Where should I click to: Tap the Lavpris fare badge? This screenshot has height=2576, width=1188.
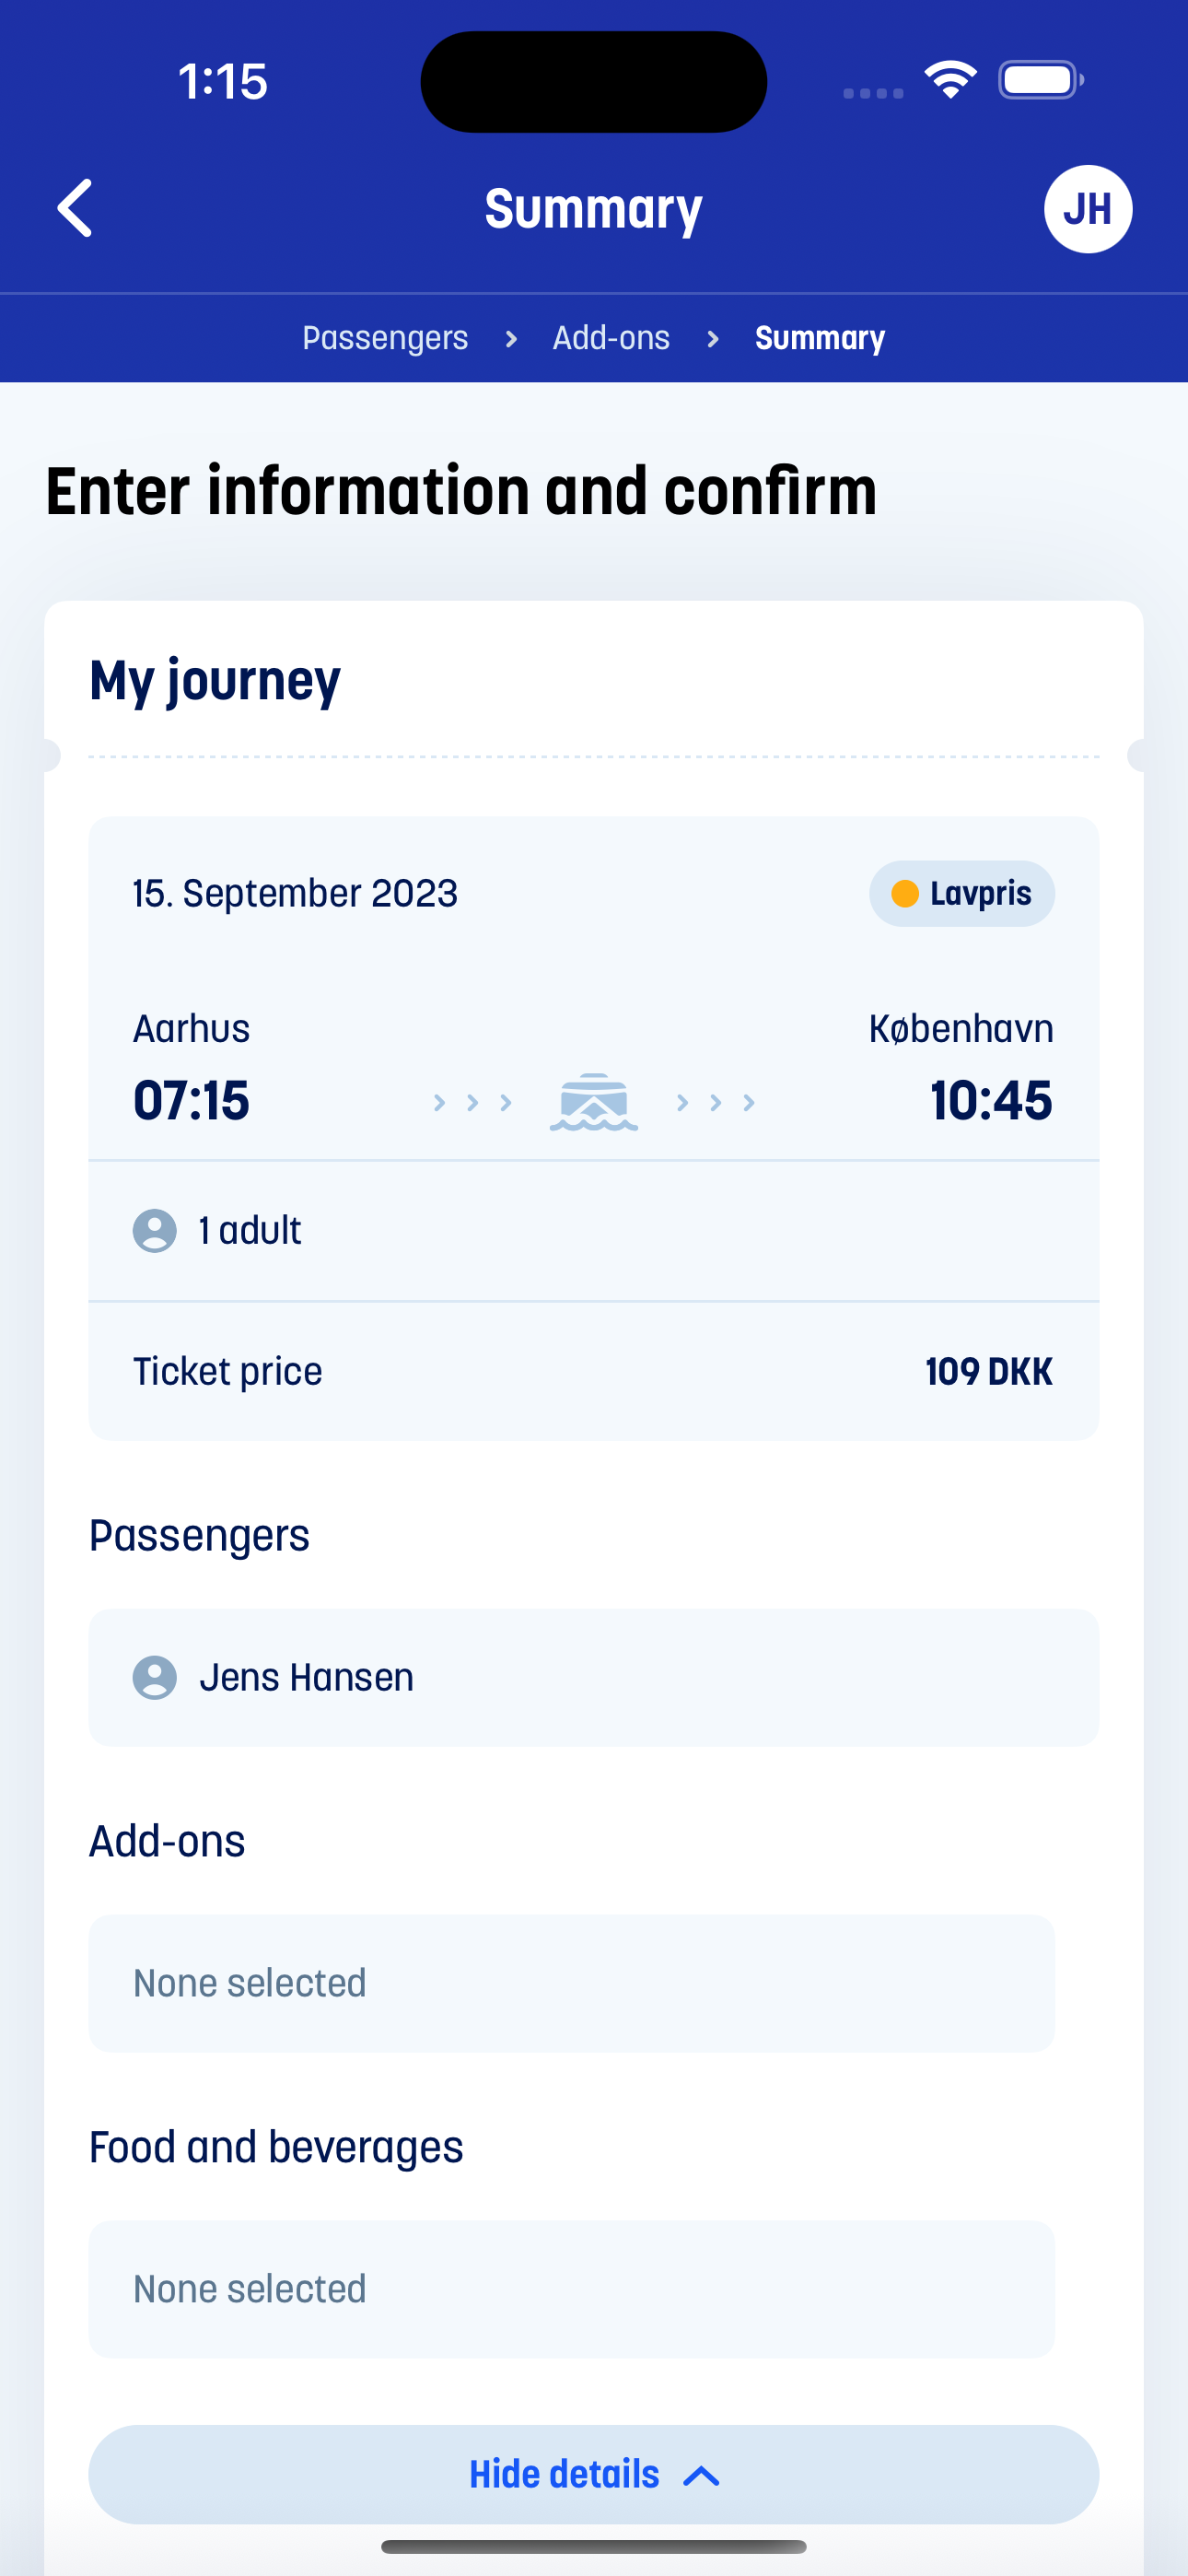coord(962,893)
